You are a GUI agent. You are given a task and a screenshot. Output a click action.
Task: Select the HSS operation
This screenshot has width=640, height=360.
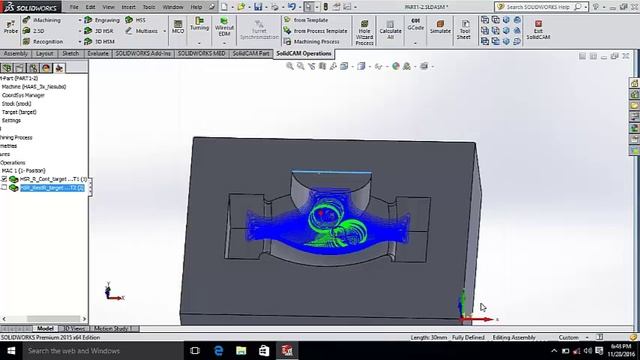point(136,20)
